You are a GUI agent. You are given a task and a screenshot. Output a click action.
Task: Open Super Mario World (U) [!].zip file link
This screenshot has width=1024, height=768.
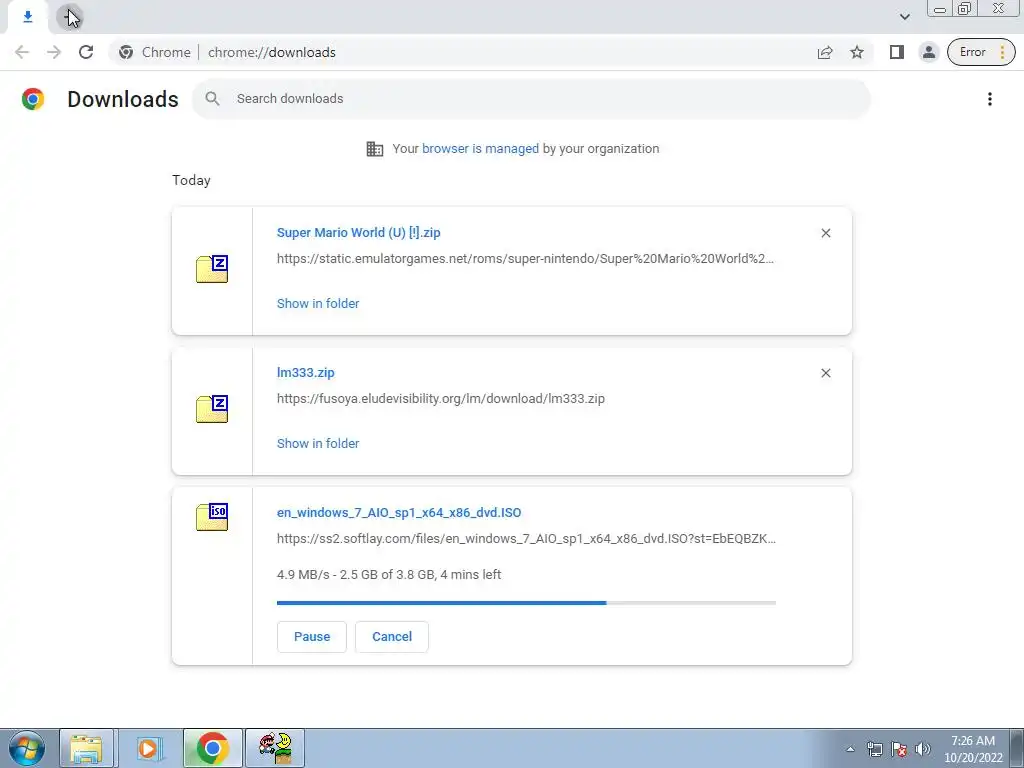click(359, 232)
